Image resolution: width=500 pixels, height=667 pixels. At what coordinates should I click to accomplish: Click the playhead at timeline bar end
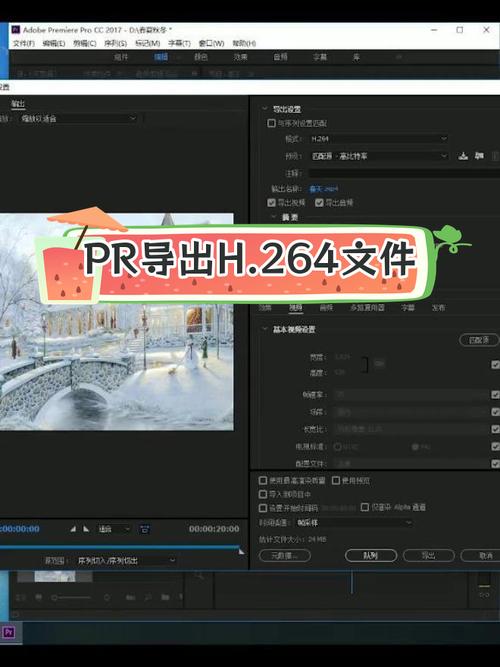point(241,551)
